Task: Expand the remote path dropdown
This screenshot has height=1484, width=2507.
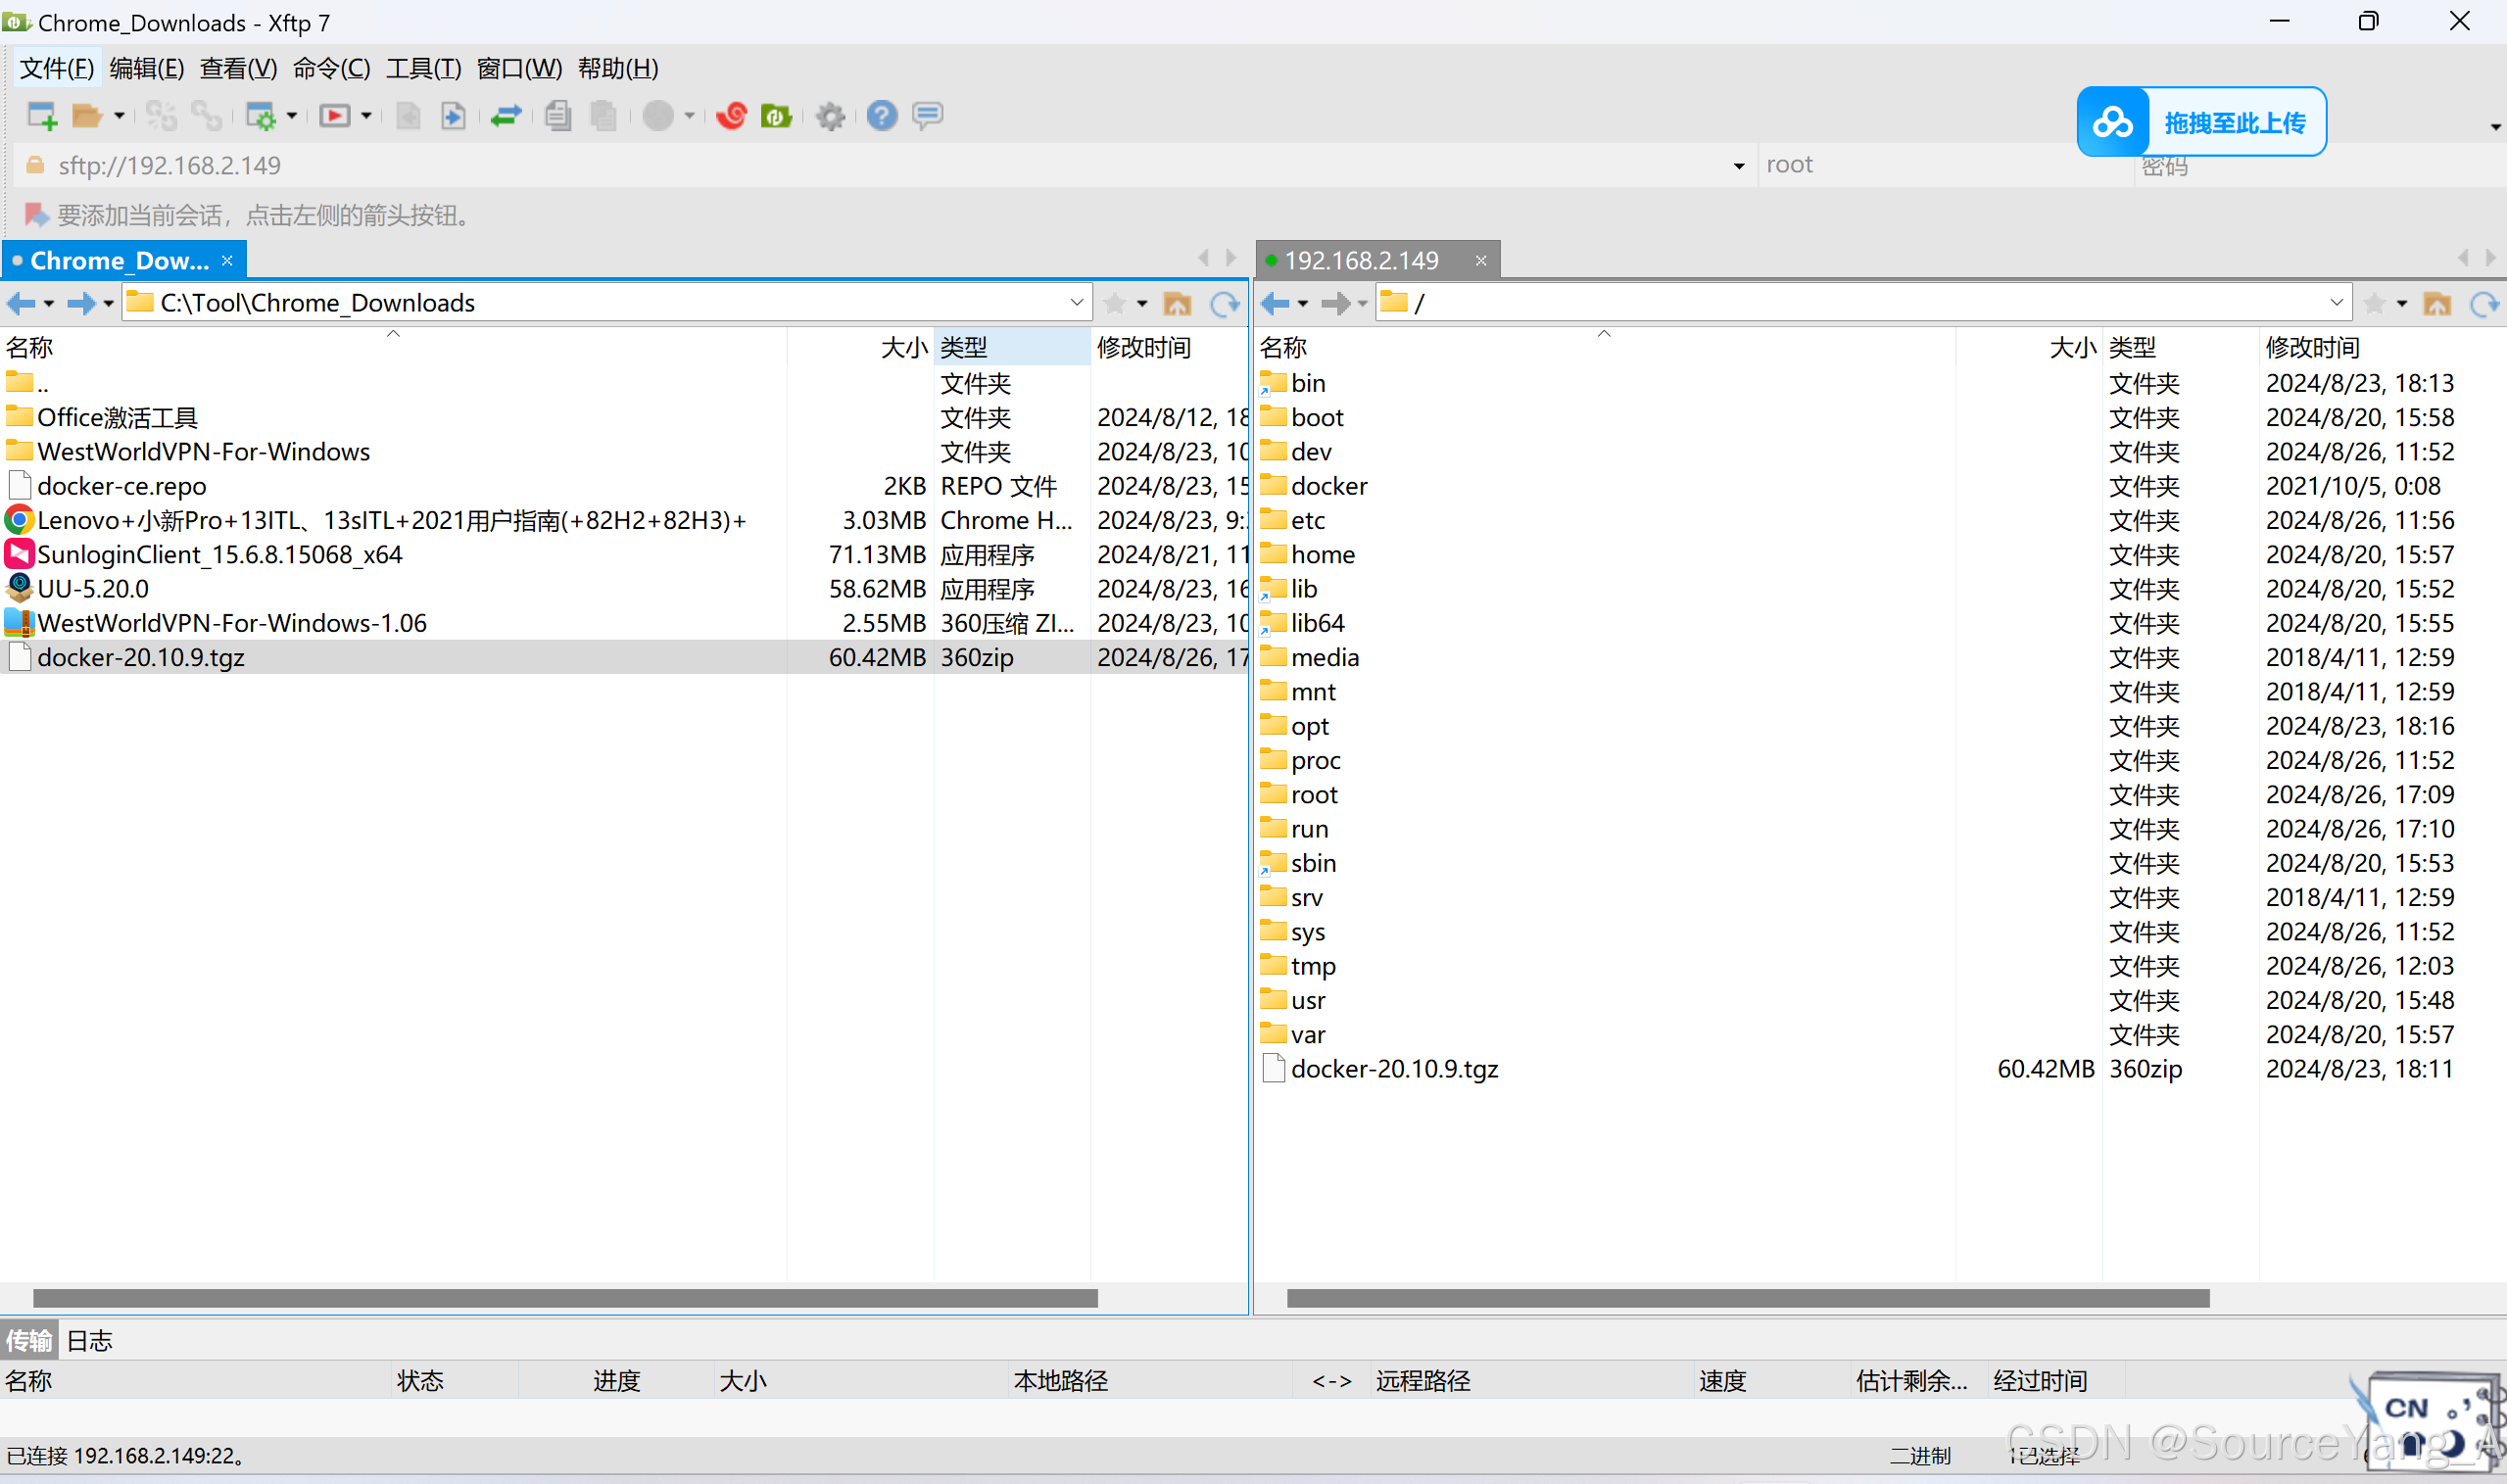Action: click(x=2336, y=302)
